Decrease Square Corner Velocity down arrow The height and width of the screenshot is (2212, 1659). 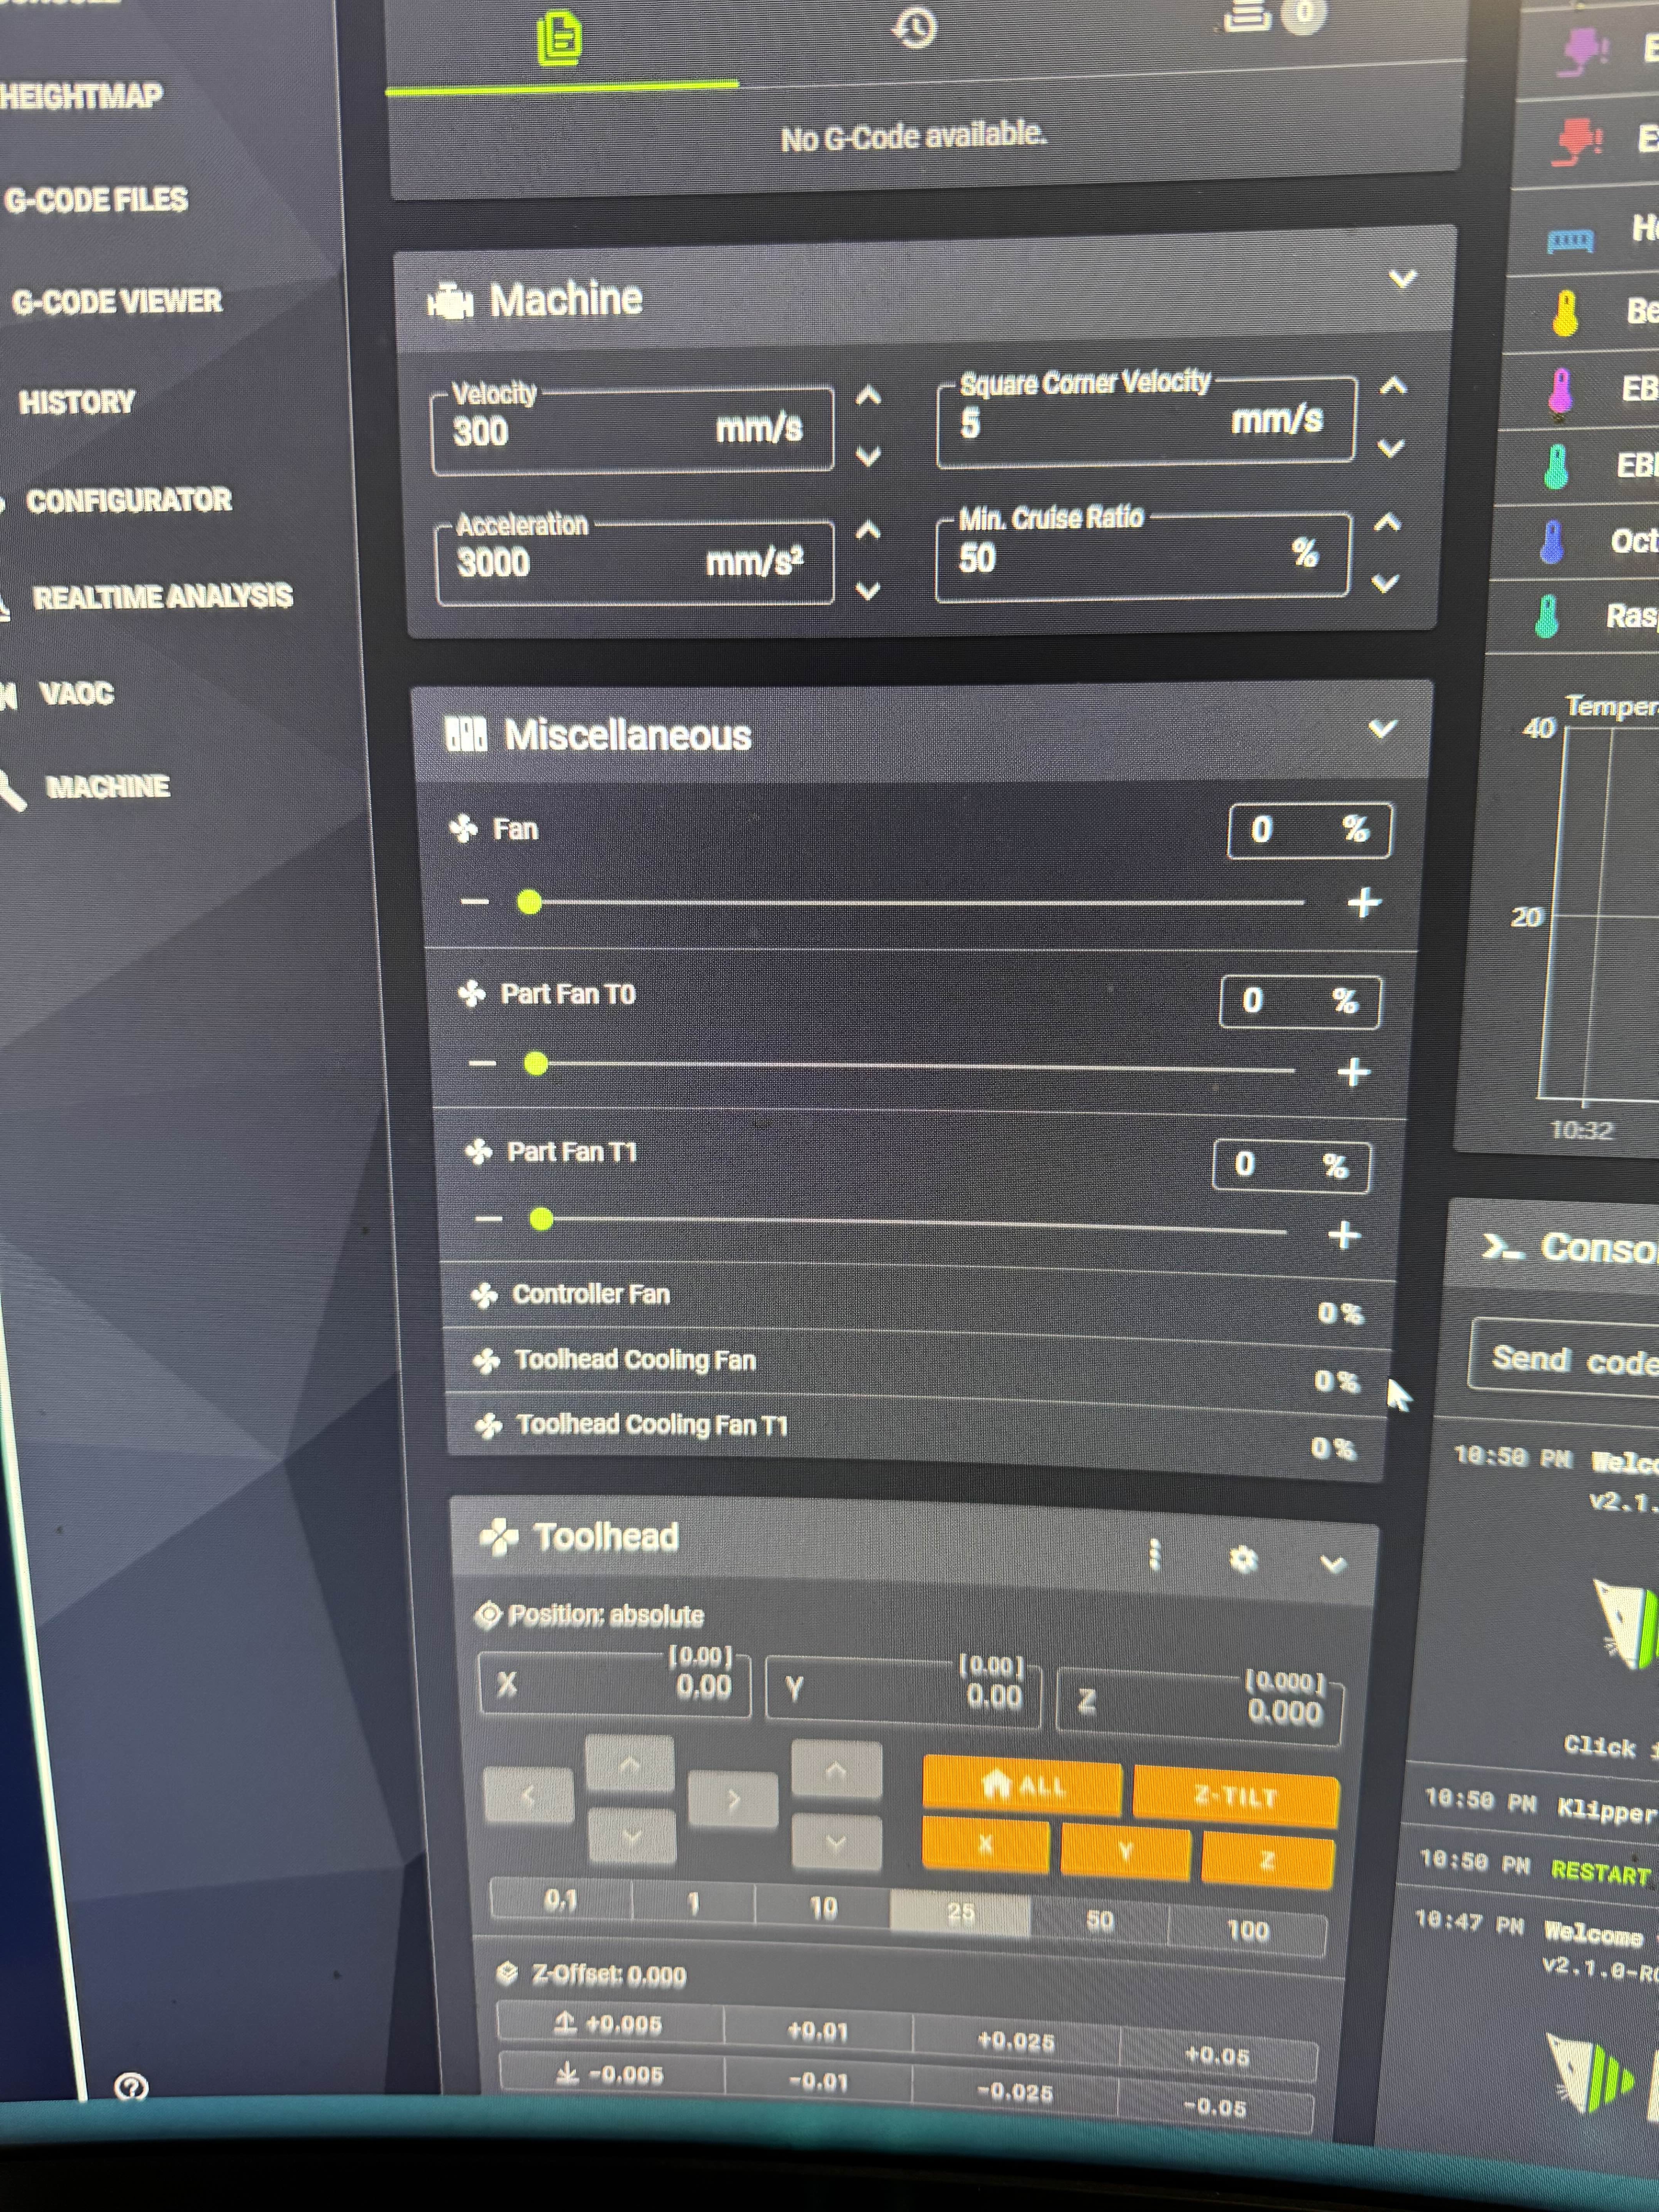point(1391,448)
